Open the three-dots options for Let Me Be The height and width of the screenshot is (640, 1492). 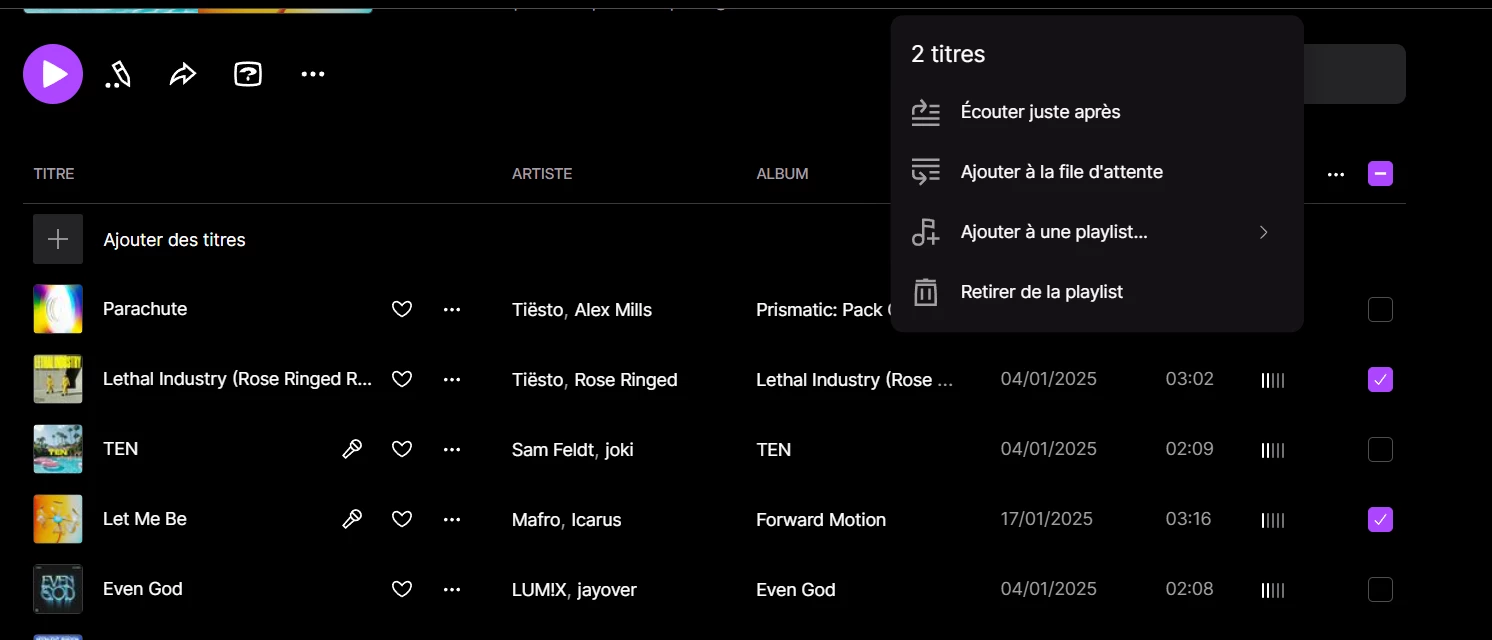[452, 520]
